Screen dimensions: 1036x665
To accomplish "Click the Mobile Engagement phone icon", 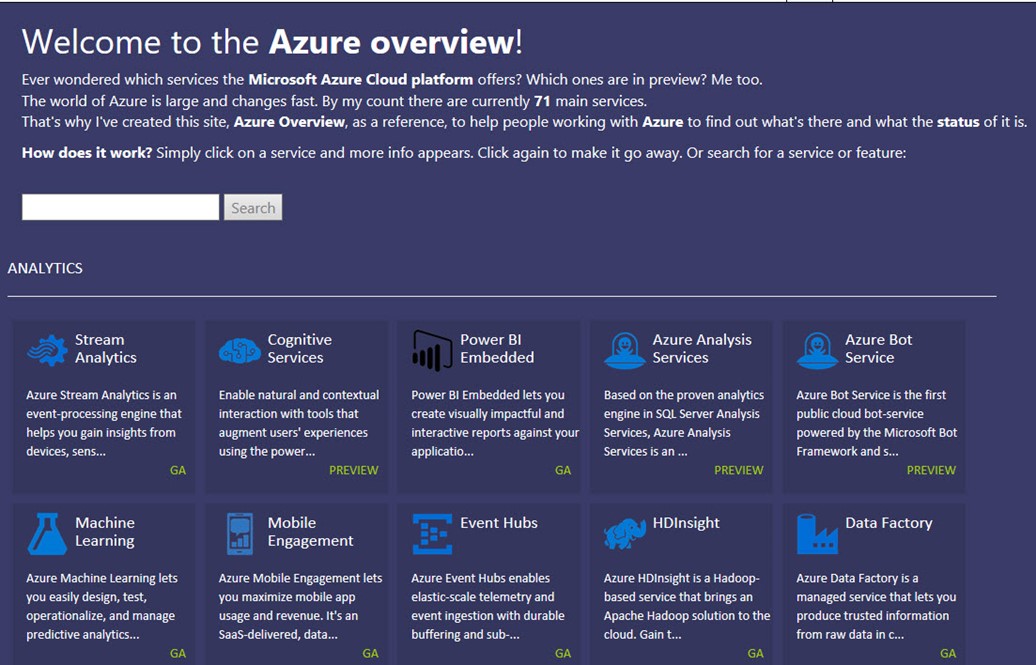I will pos(240,533).
